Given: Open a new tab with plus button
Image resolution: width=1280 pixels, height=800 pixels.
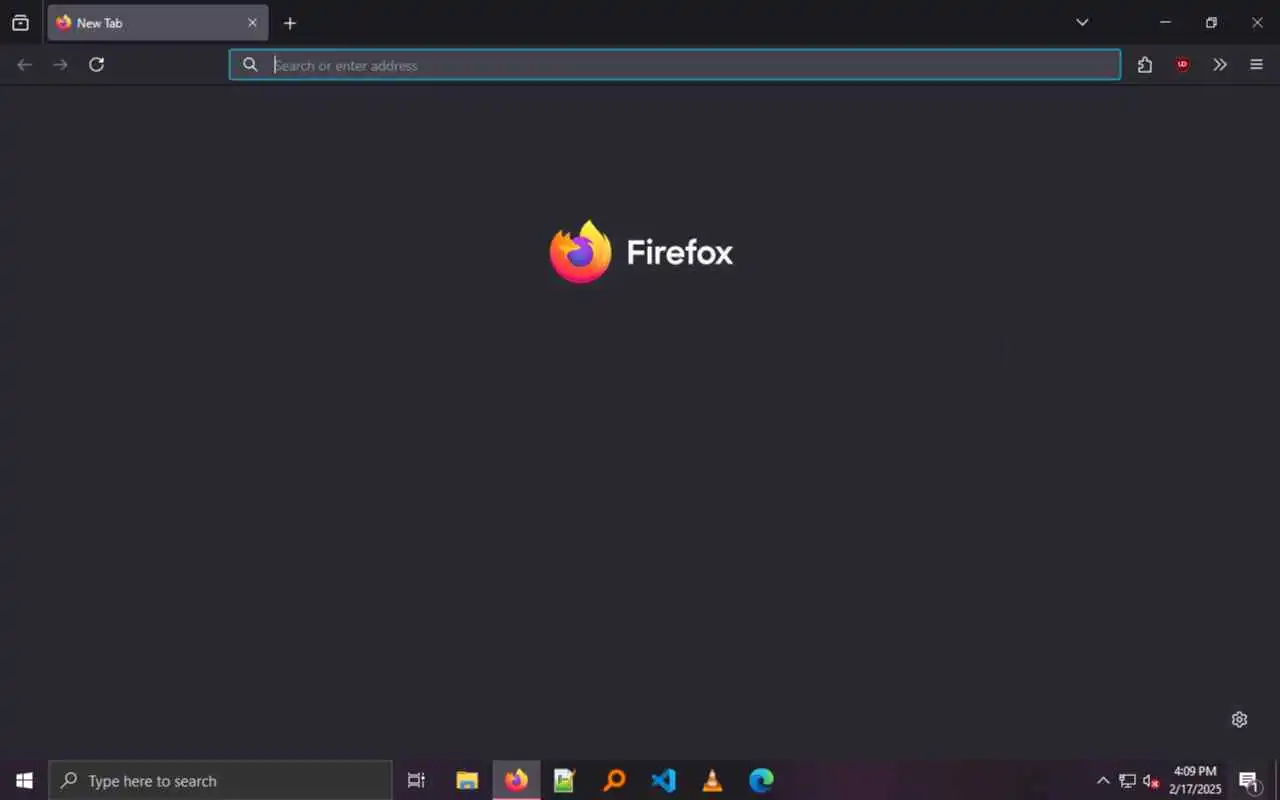Looking at the screenshot, I should [x=290, y=23].
